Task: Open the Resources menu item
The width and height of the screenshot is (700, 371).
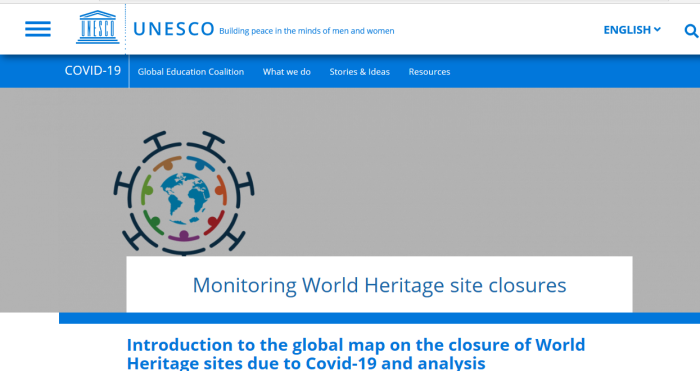Action: (429, 72)
